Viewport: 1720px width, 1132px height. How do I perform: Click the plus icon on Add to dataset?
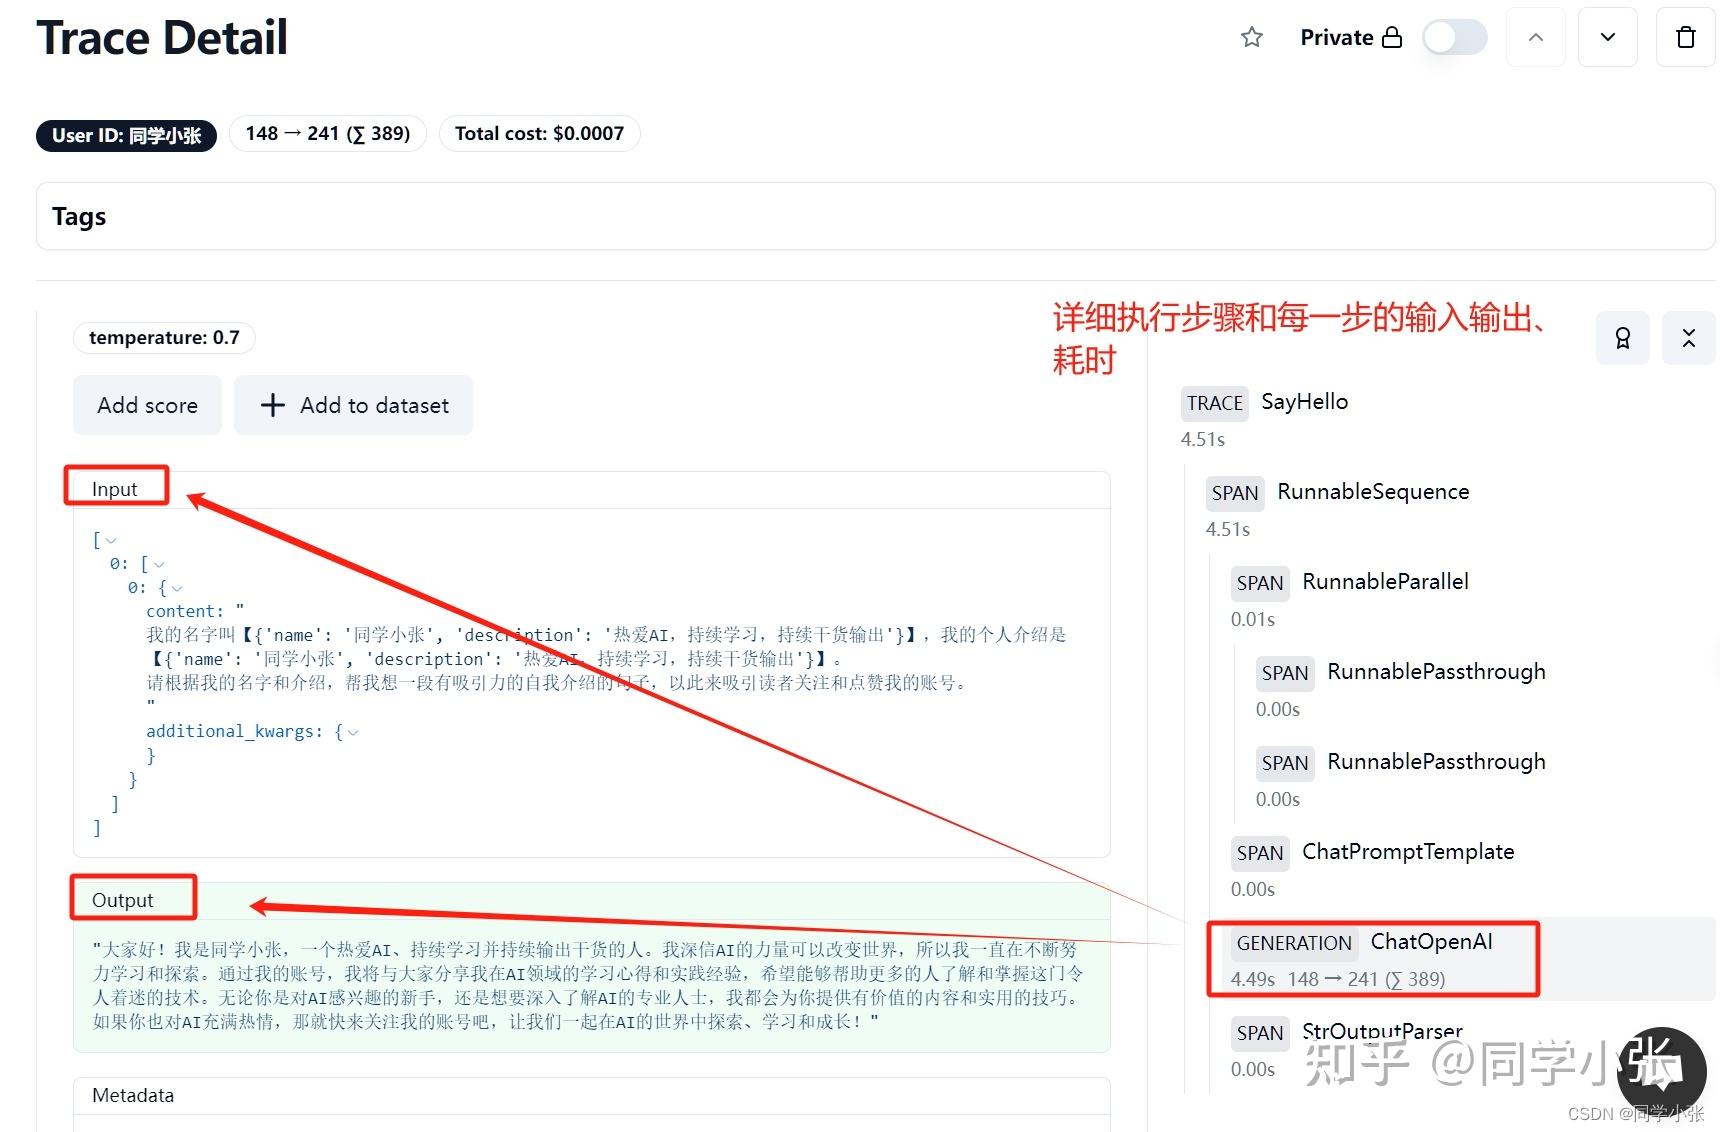(x=271, y=405)
